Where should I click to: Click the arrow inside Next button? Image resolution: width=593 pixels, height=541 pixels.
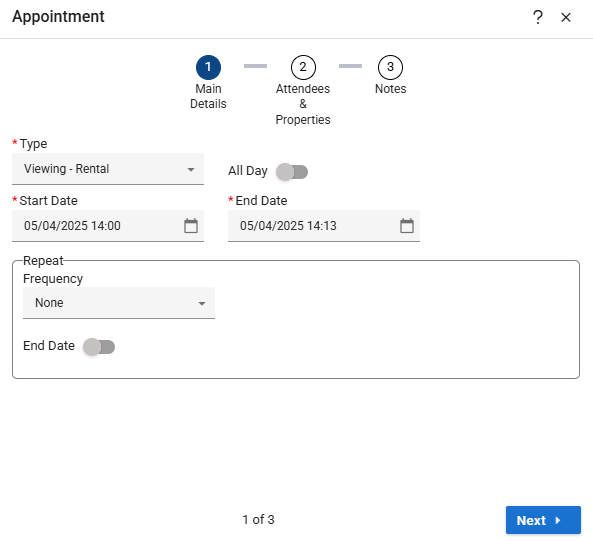click(x=558, y=520)
